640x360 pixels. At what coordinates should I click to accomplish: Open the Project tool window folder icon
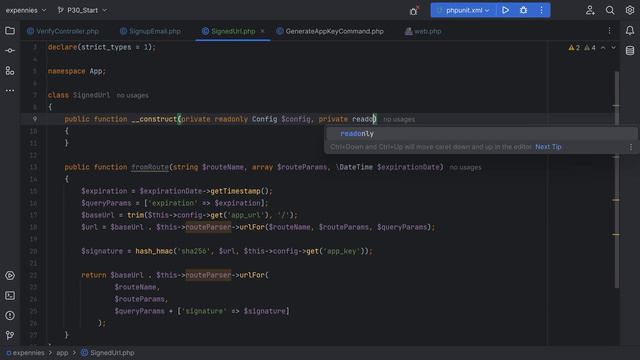(x=10, y=31)
